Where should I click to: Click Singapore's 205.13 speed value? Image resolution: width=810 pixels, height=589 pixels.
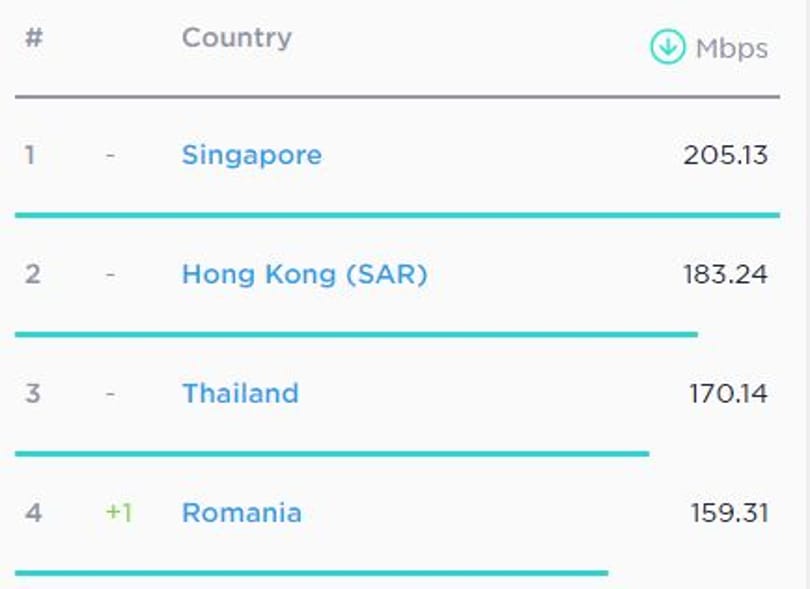[x=725, y=155]
